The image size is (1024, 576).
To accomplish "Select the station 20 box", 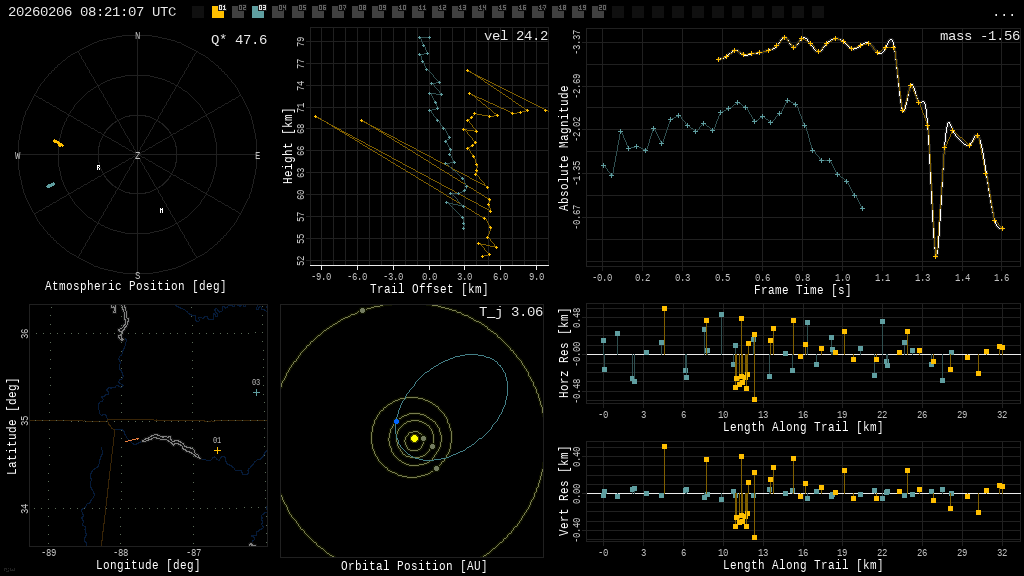I will (x=598, y=12).
